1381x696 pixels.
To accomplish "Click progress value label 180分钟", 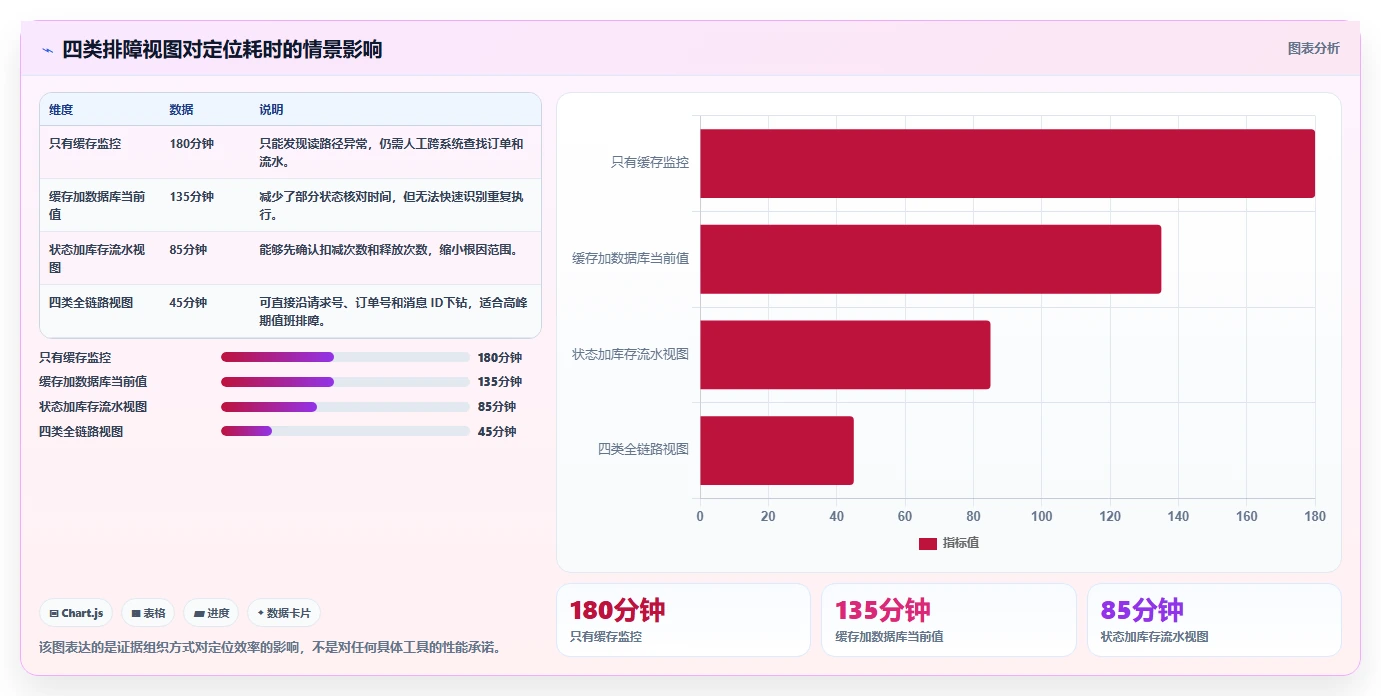I will (500, 357).
